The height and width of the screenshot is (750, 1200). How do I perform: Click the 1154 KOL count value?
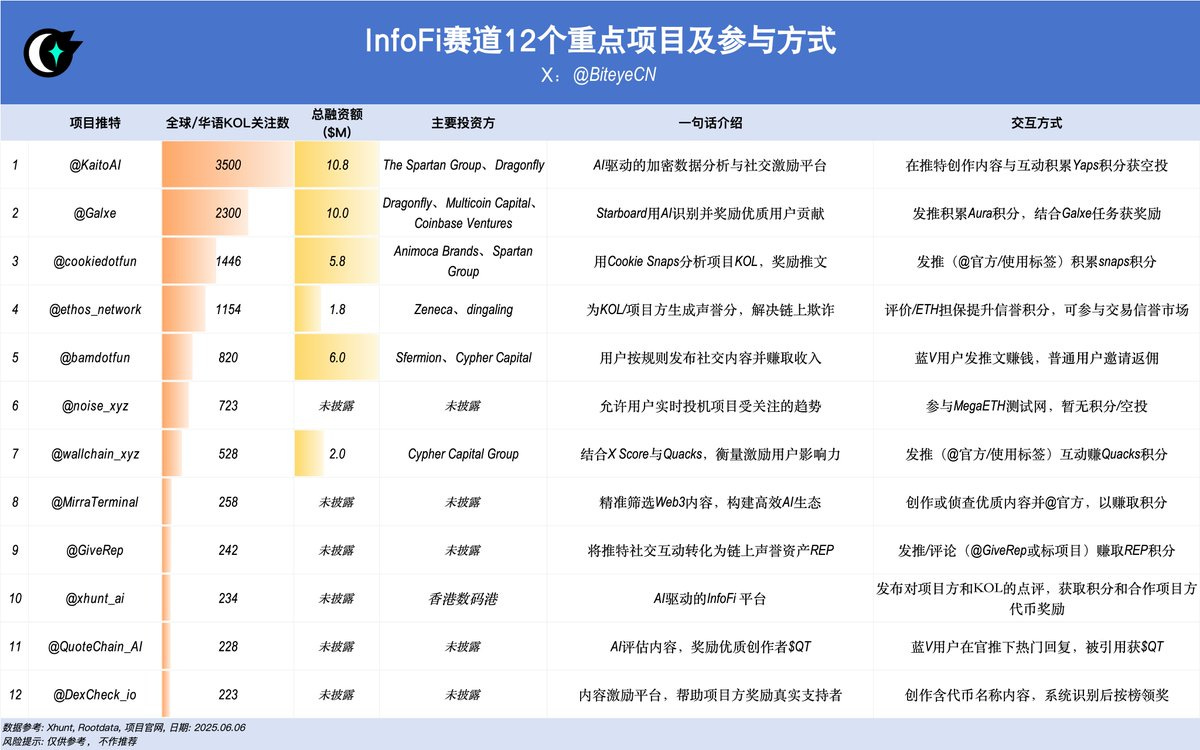click(227, 309)
